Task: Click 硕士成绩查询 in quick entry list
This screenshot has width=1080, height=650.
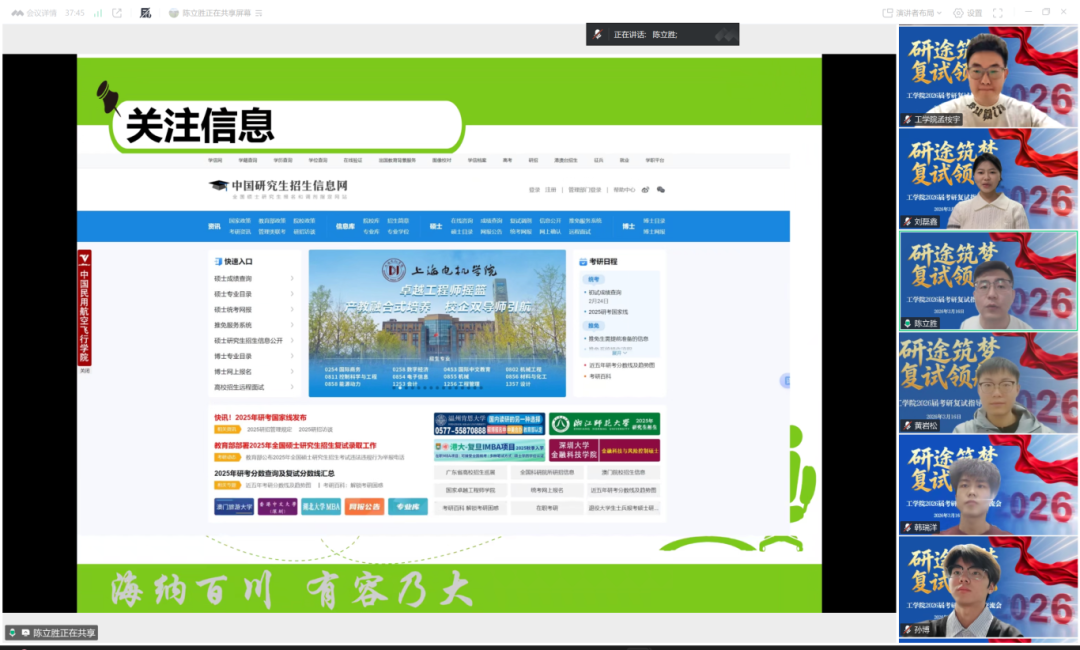Action: 233,279
